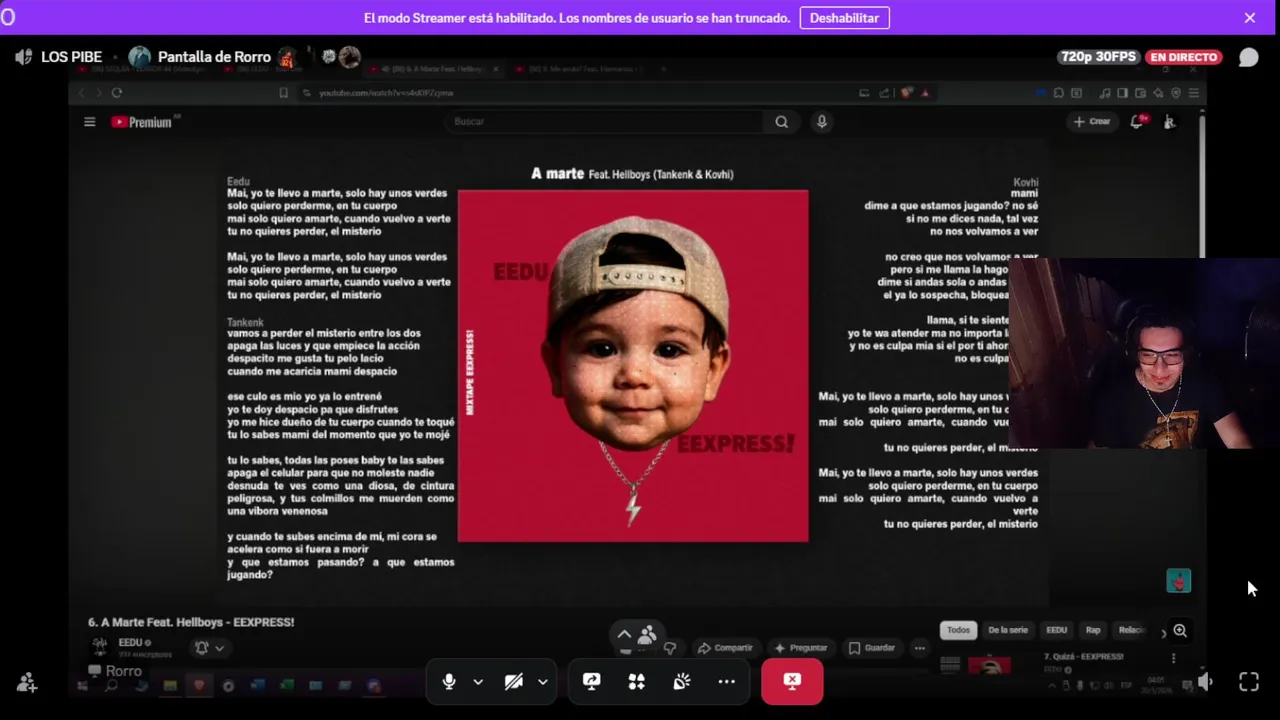Viewport: 1280px width, 720px height.
Task: Click the red disconnect call button
Action: point(792,681)
